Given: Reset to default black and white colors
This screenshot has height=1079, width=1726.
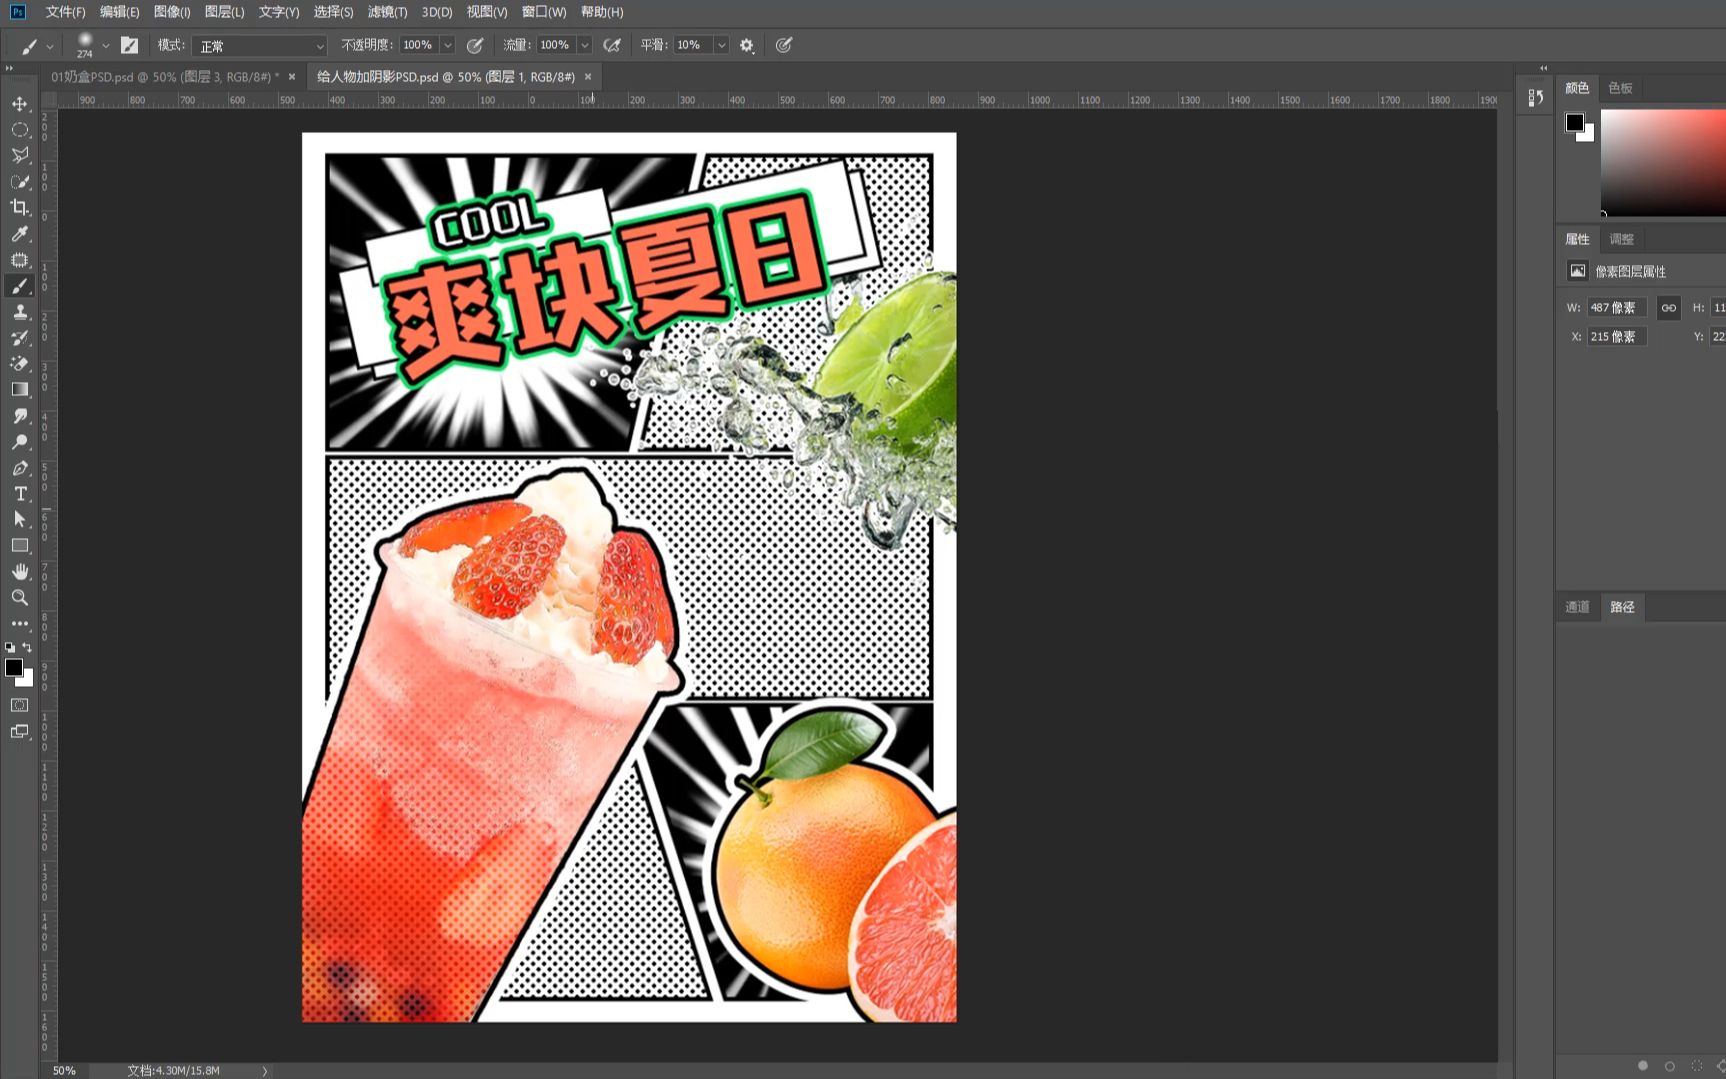Looking at the screenshot, I should pyautogui.click(x=10, y=647).
